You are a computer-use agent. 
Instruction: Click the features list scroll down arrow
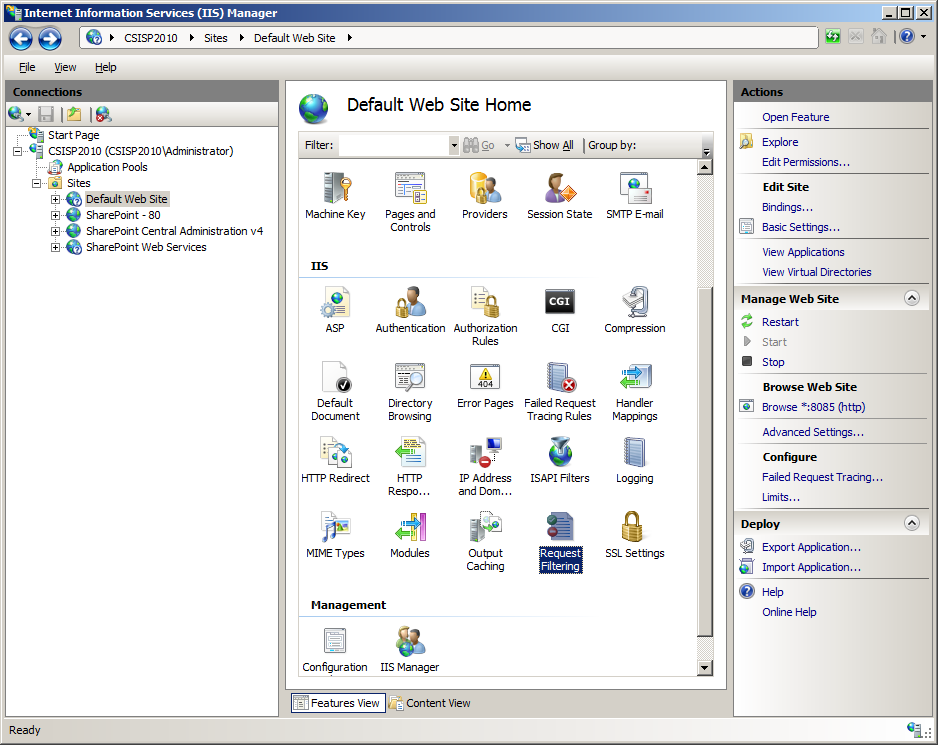(704, 668)
